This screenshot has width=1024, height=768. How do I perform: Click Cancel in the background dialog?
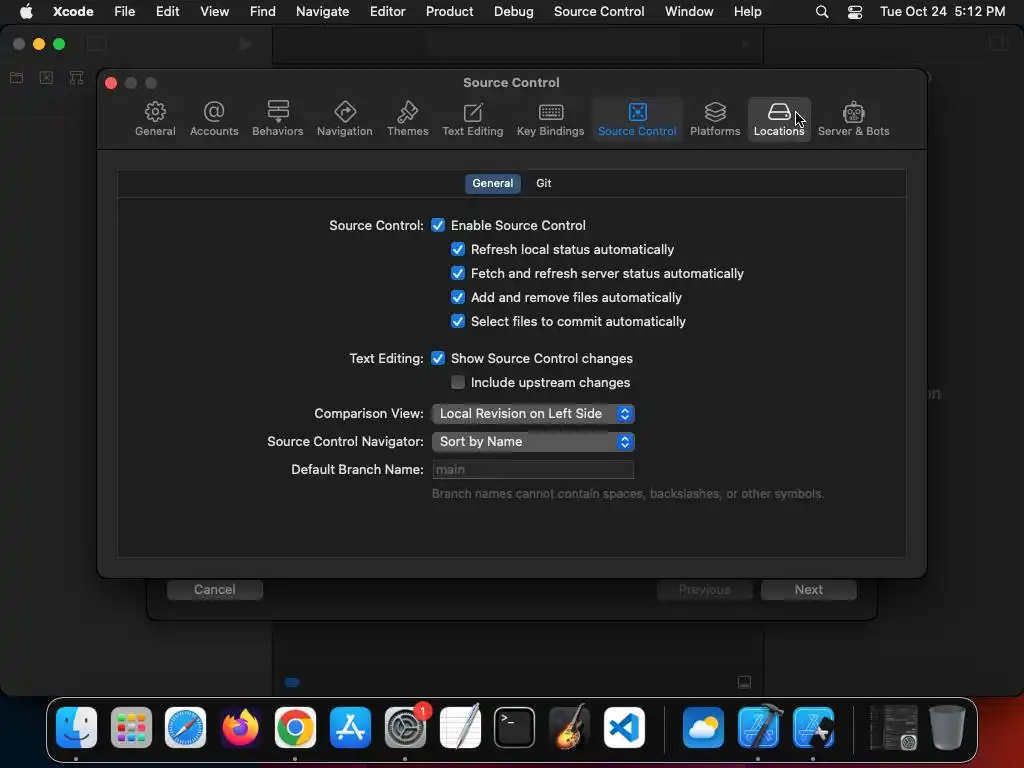[214, 590]
